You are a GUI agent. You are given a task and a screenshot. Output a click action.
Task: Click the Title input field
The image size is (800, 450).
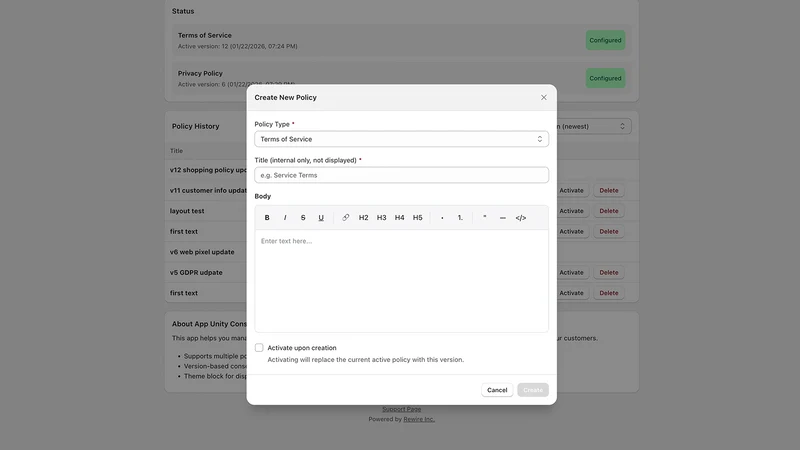[x=402, y=175]
